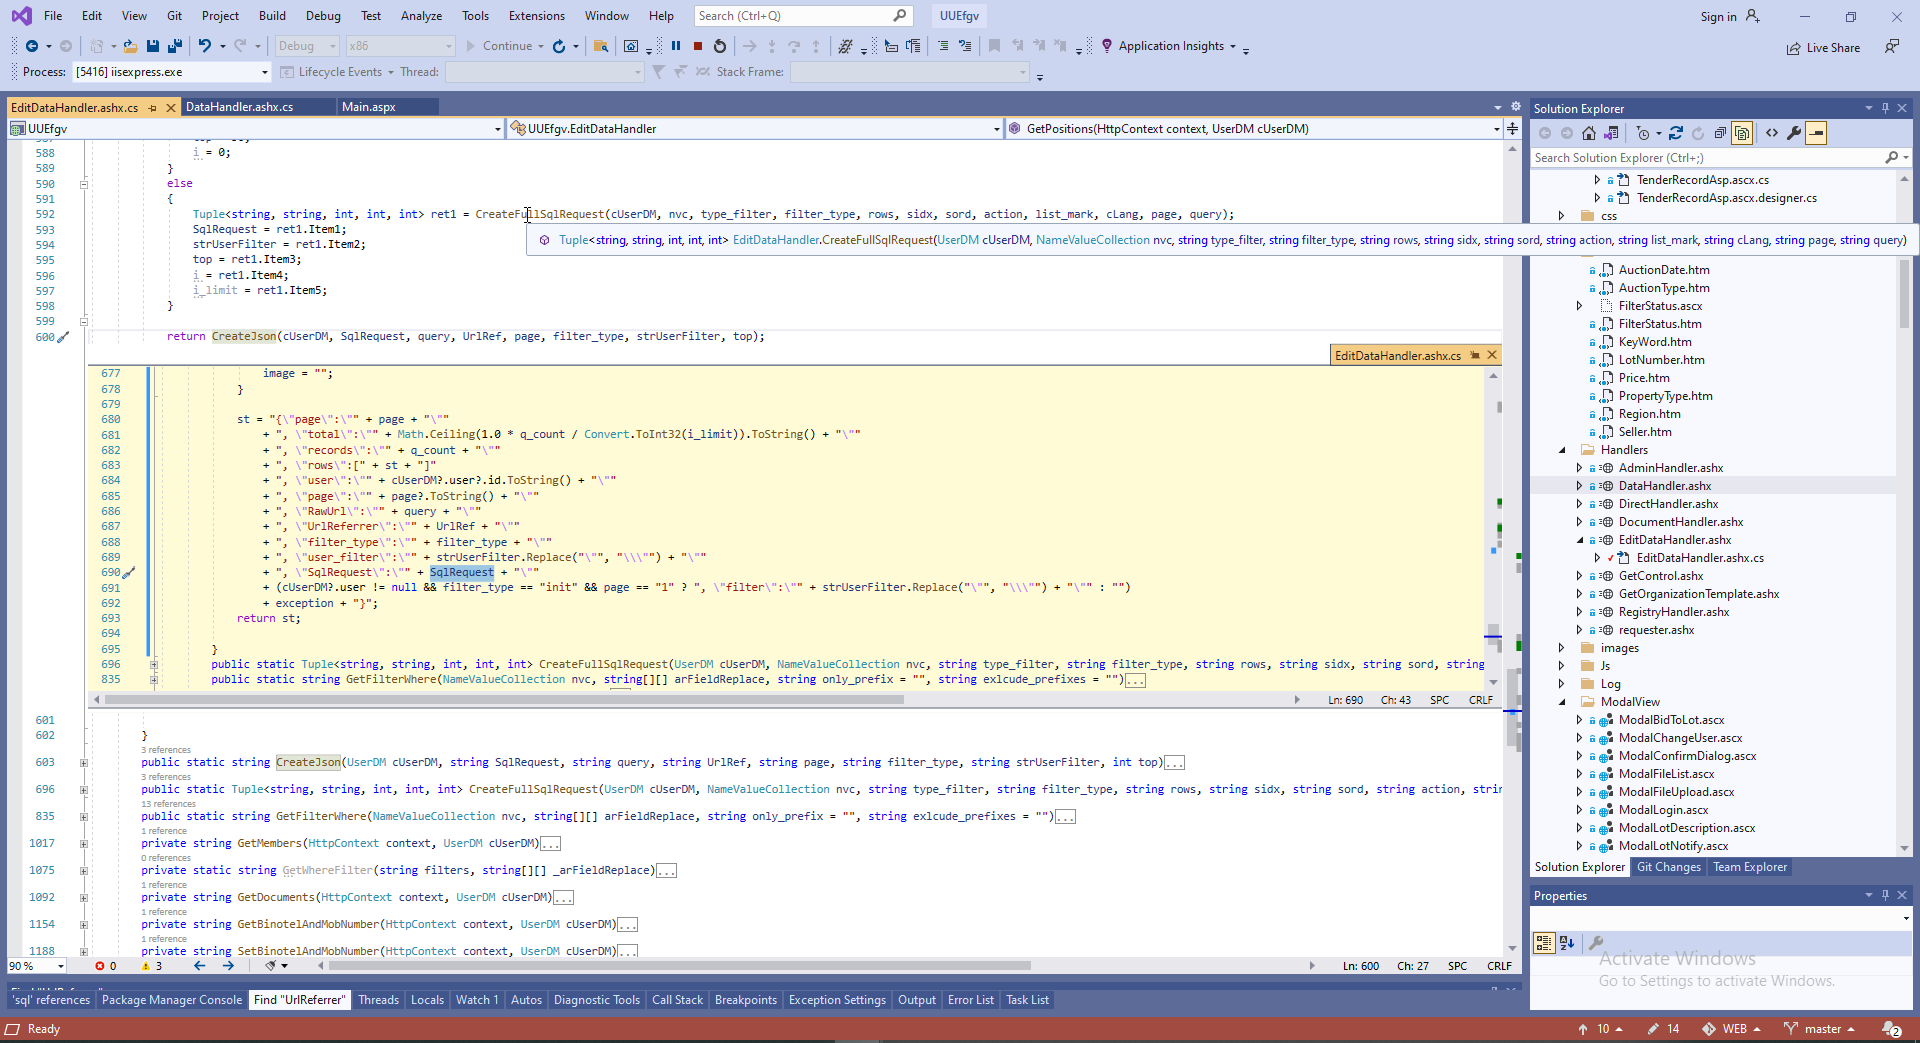Open Solution Explorer Properties wrench icon

tap(1794, 133)
